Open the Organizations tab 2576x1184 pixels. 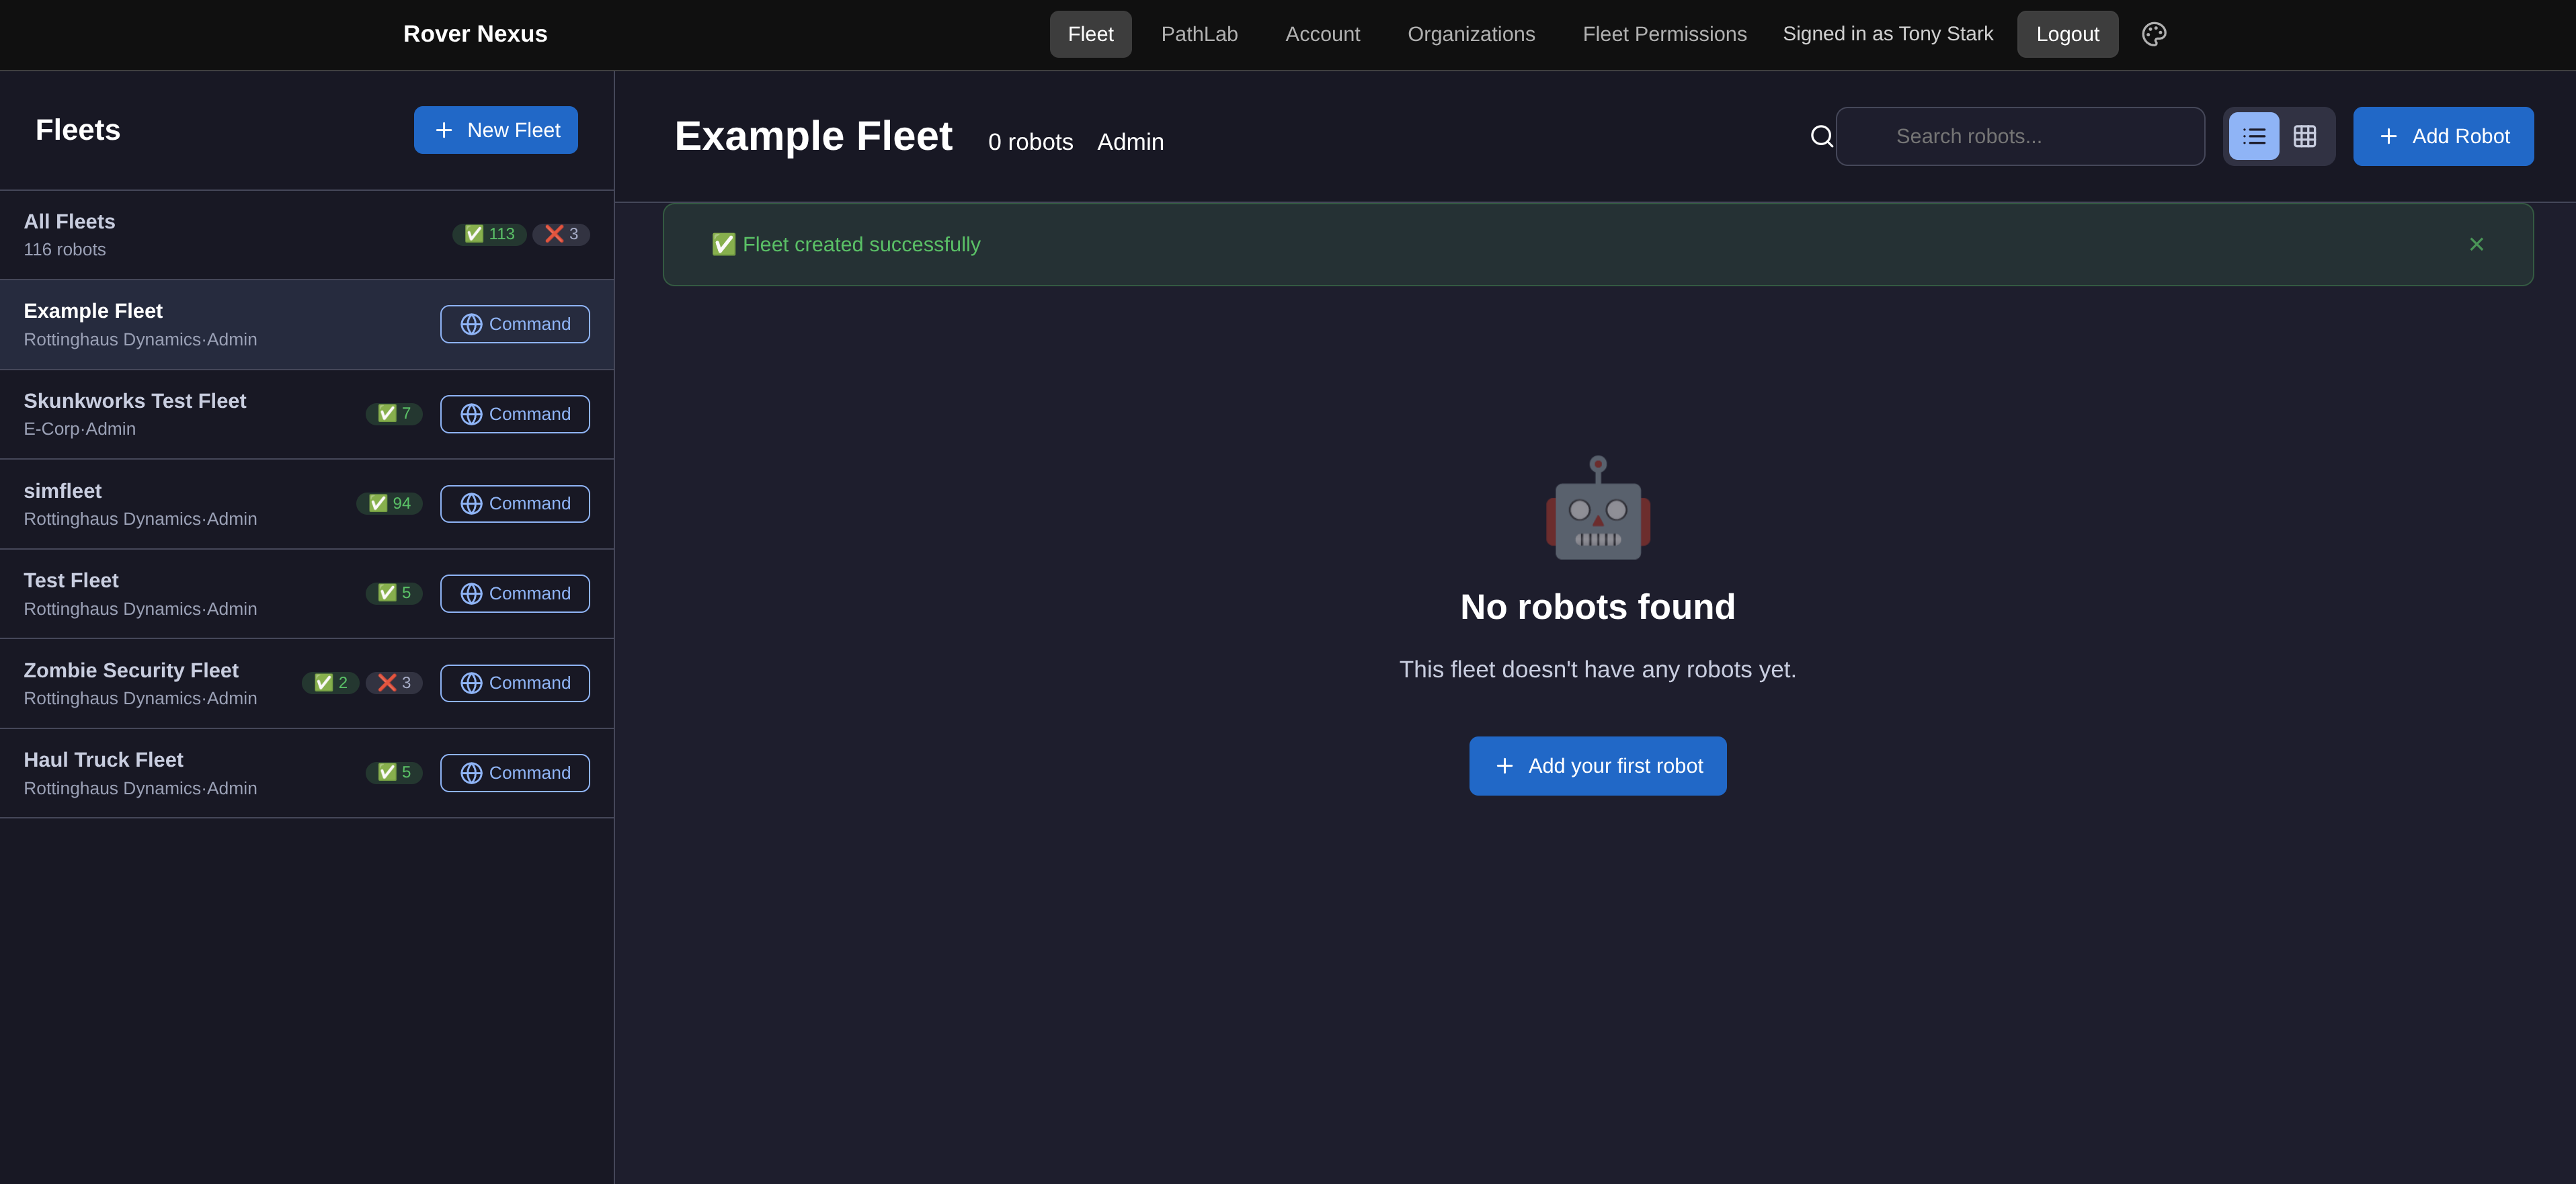coord(1471,34)
